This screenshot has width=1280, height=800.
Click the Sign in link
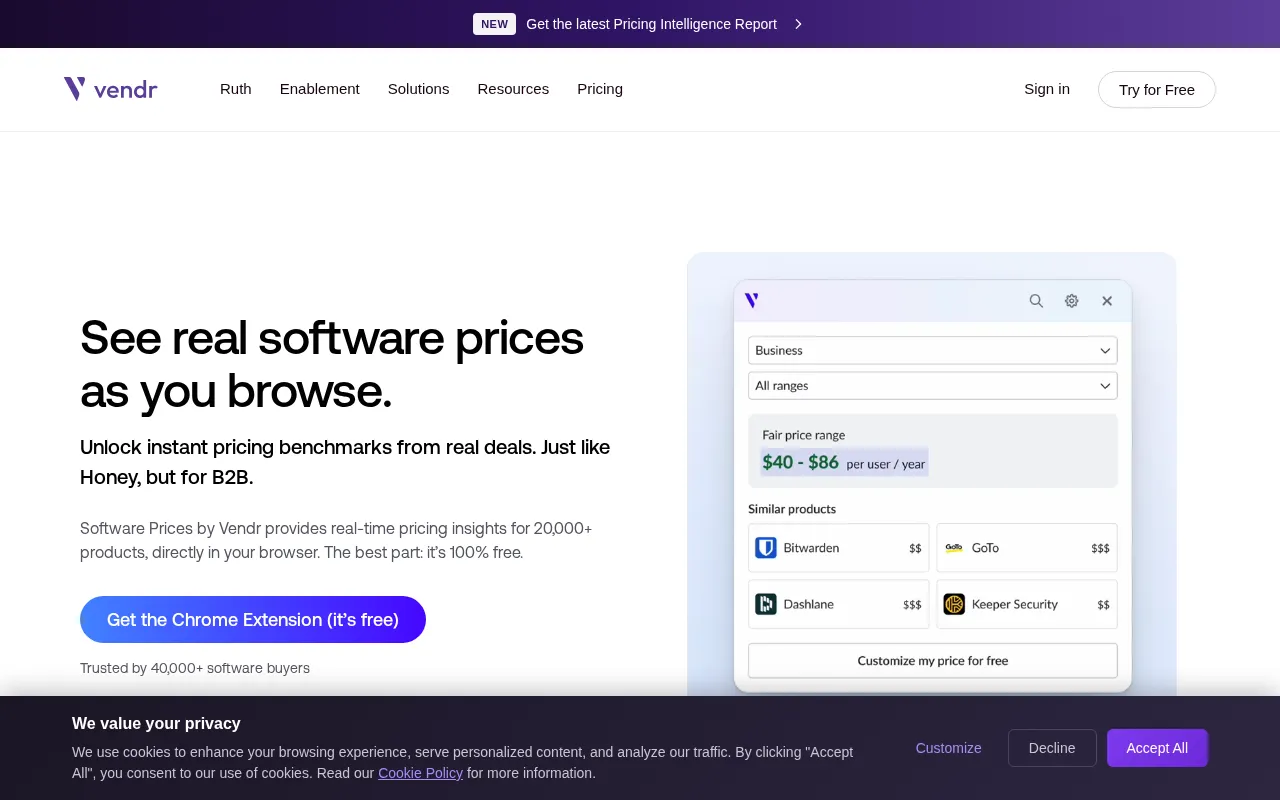[x=1047, y=89]
